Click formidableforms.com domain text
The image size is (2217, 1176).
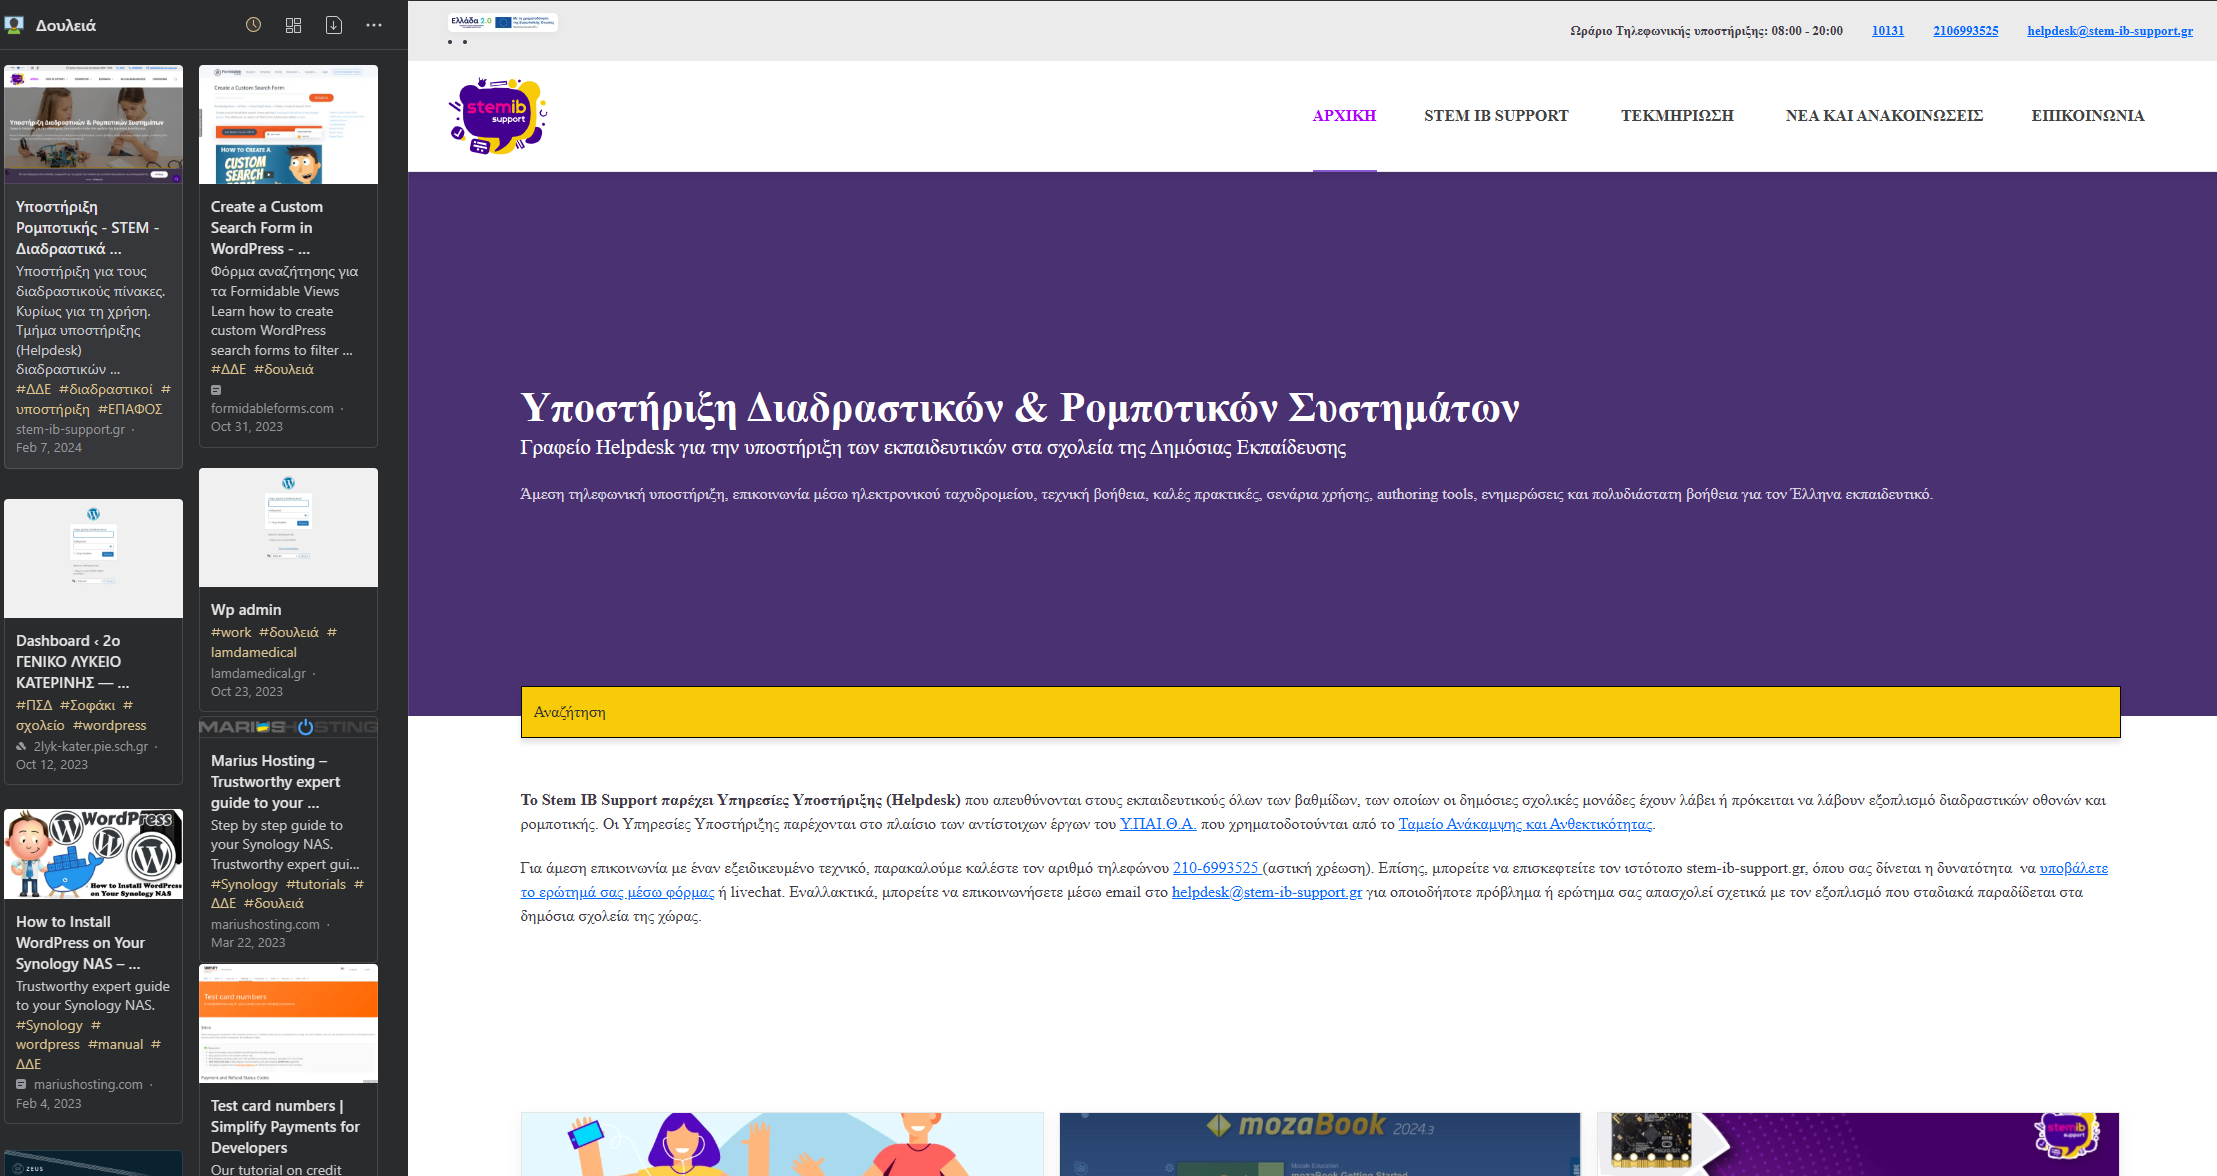pos(272,409)
